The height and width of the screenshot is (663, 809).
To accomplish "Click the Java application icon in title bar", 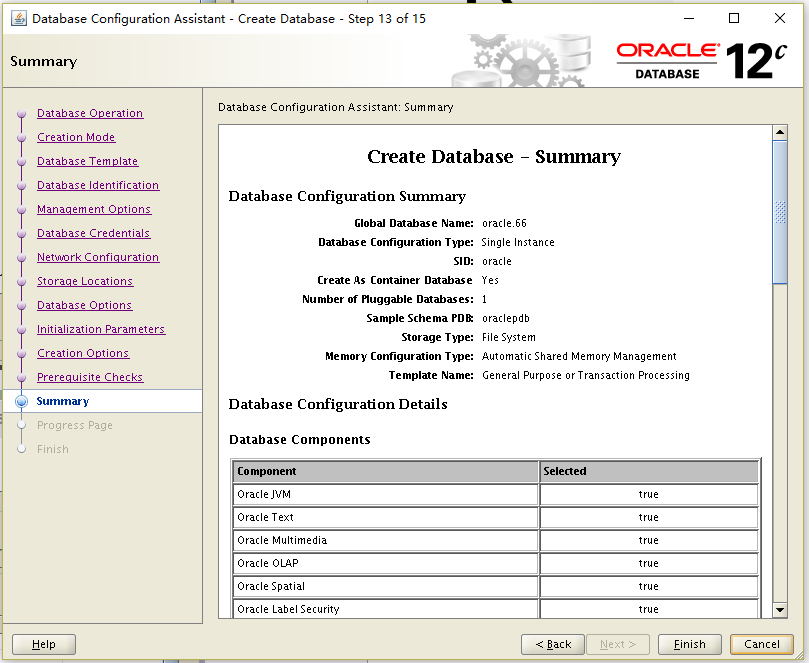I will click(x=19, y=19).
